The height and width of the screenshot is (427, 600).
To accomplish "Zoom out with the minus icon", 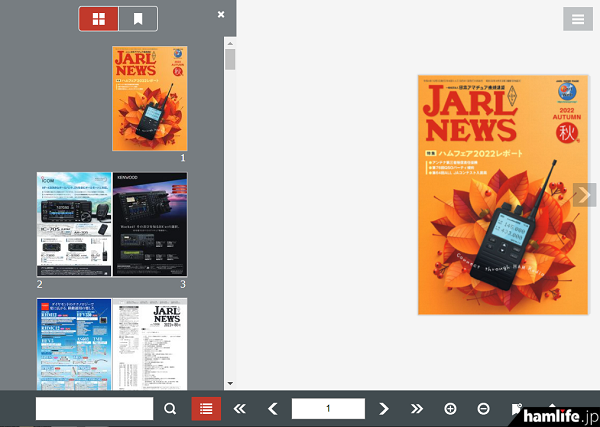I will (483, 408).
